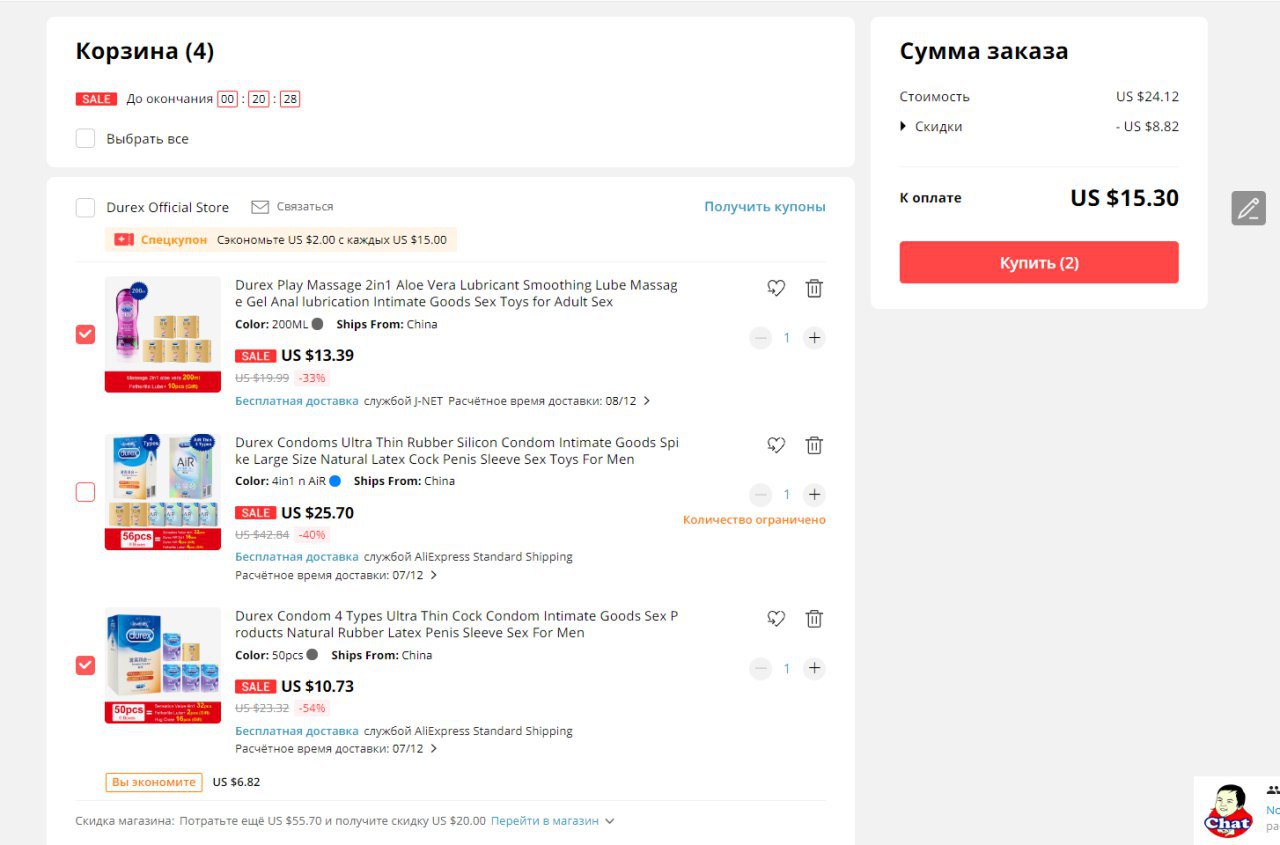Follow the Перейти в магазин link

(545, 821)
